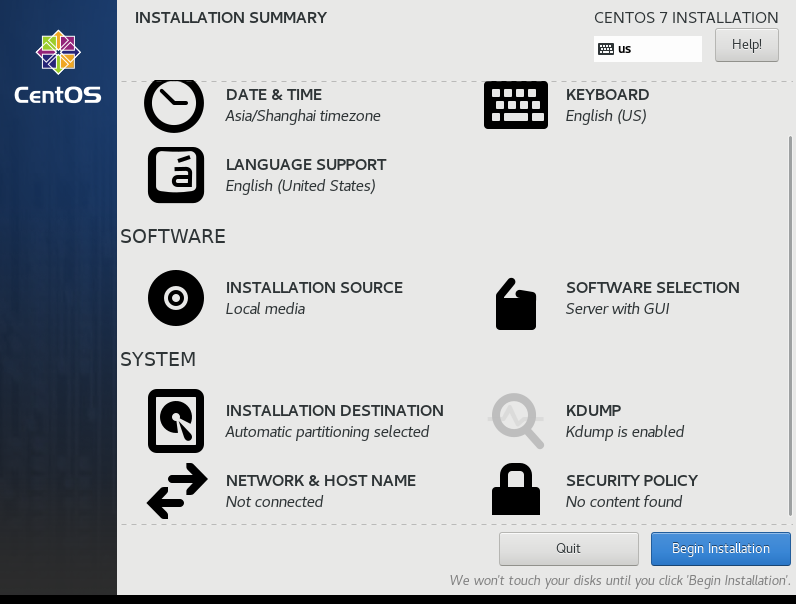The image size is (796, 604).
Task: Open the Date & Time clock icon
Action: (174, 106)
